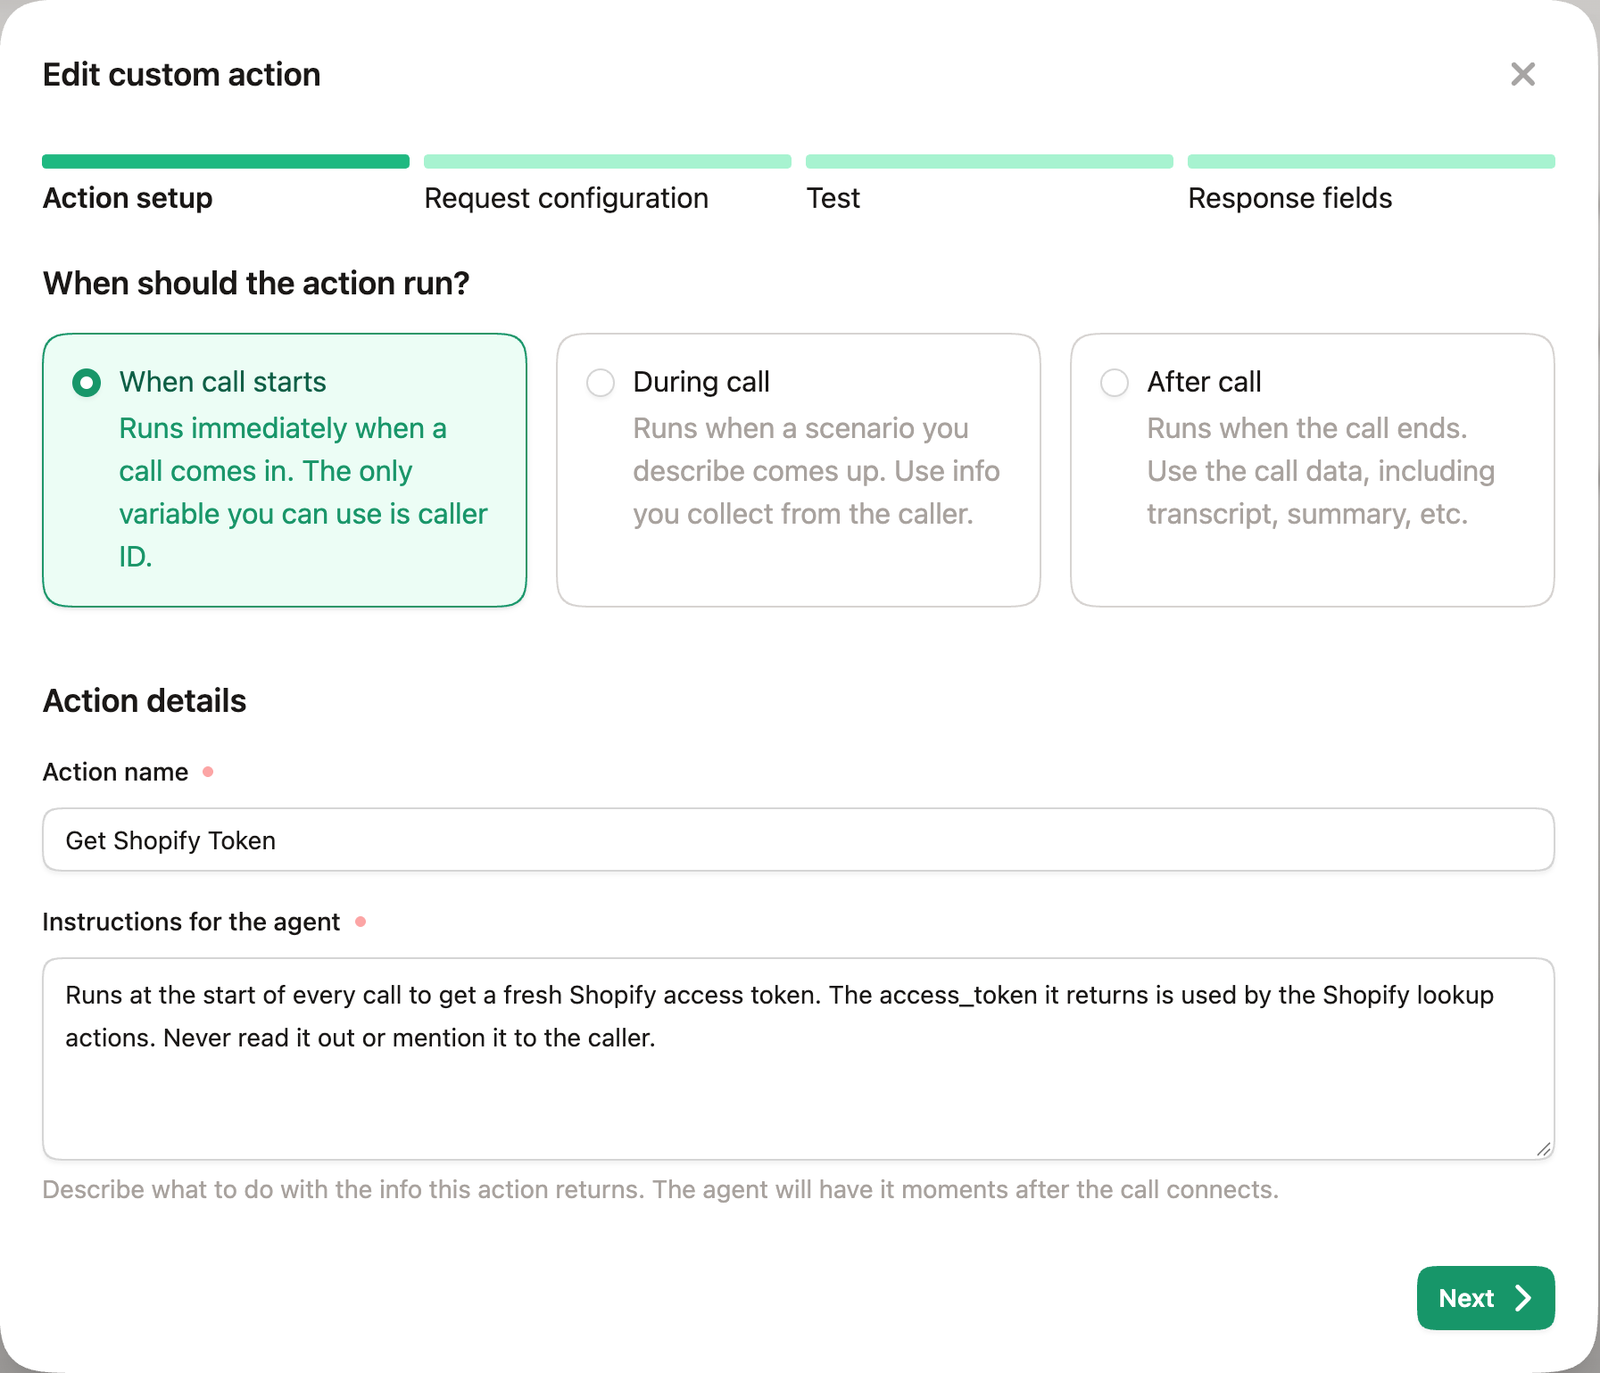
Task: Close the Edit custom action dialog
Action: tap(1522, 74)
